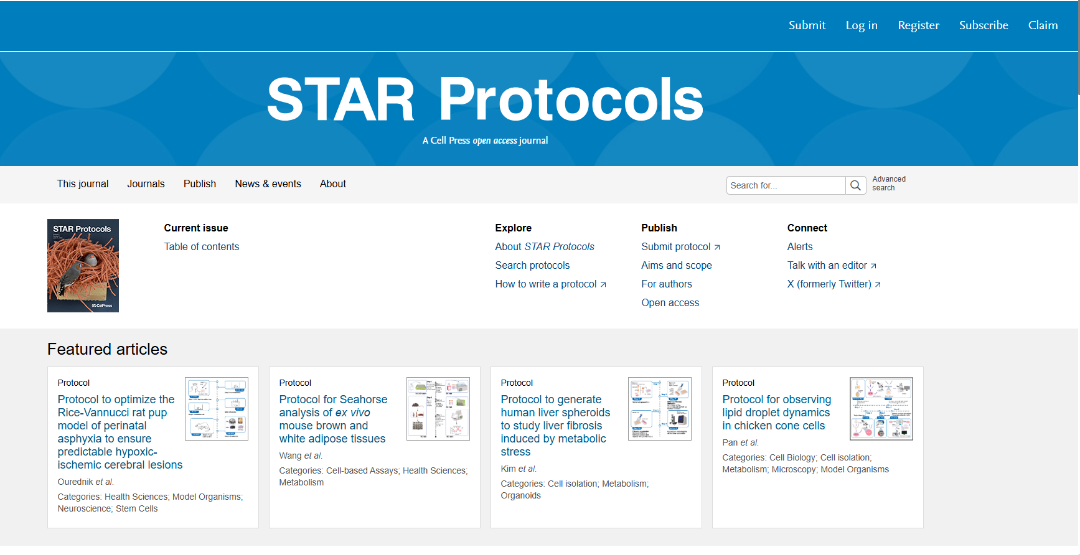This screenshot has height=555, width=1080.
Task: Open How to write a protocol link
Action: pos(550,284)
